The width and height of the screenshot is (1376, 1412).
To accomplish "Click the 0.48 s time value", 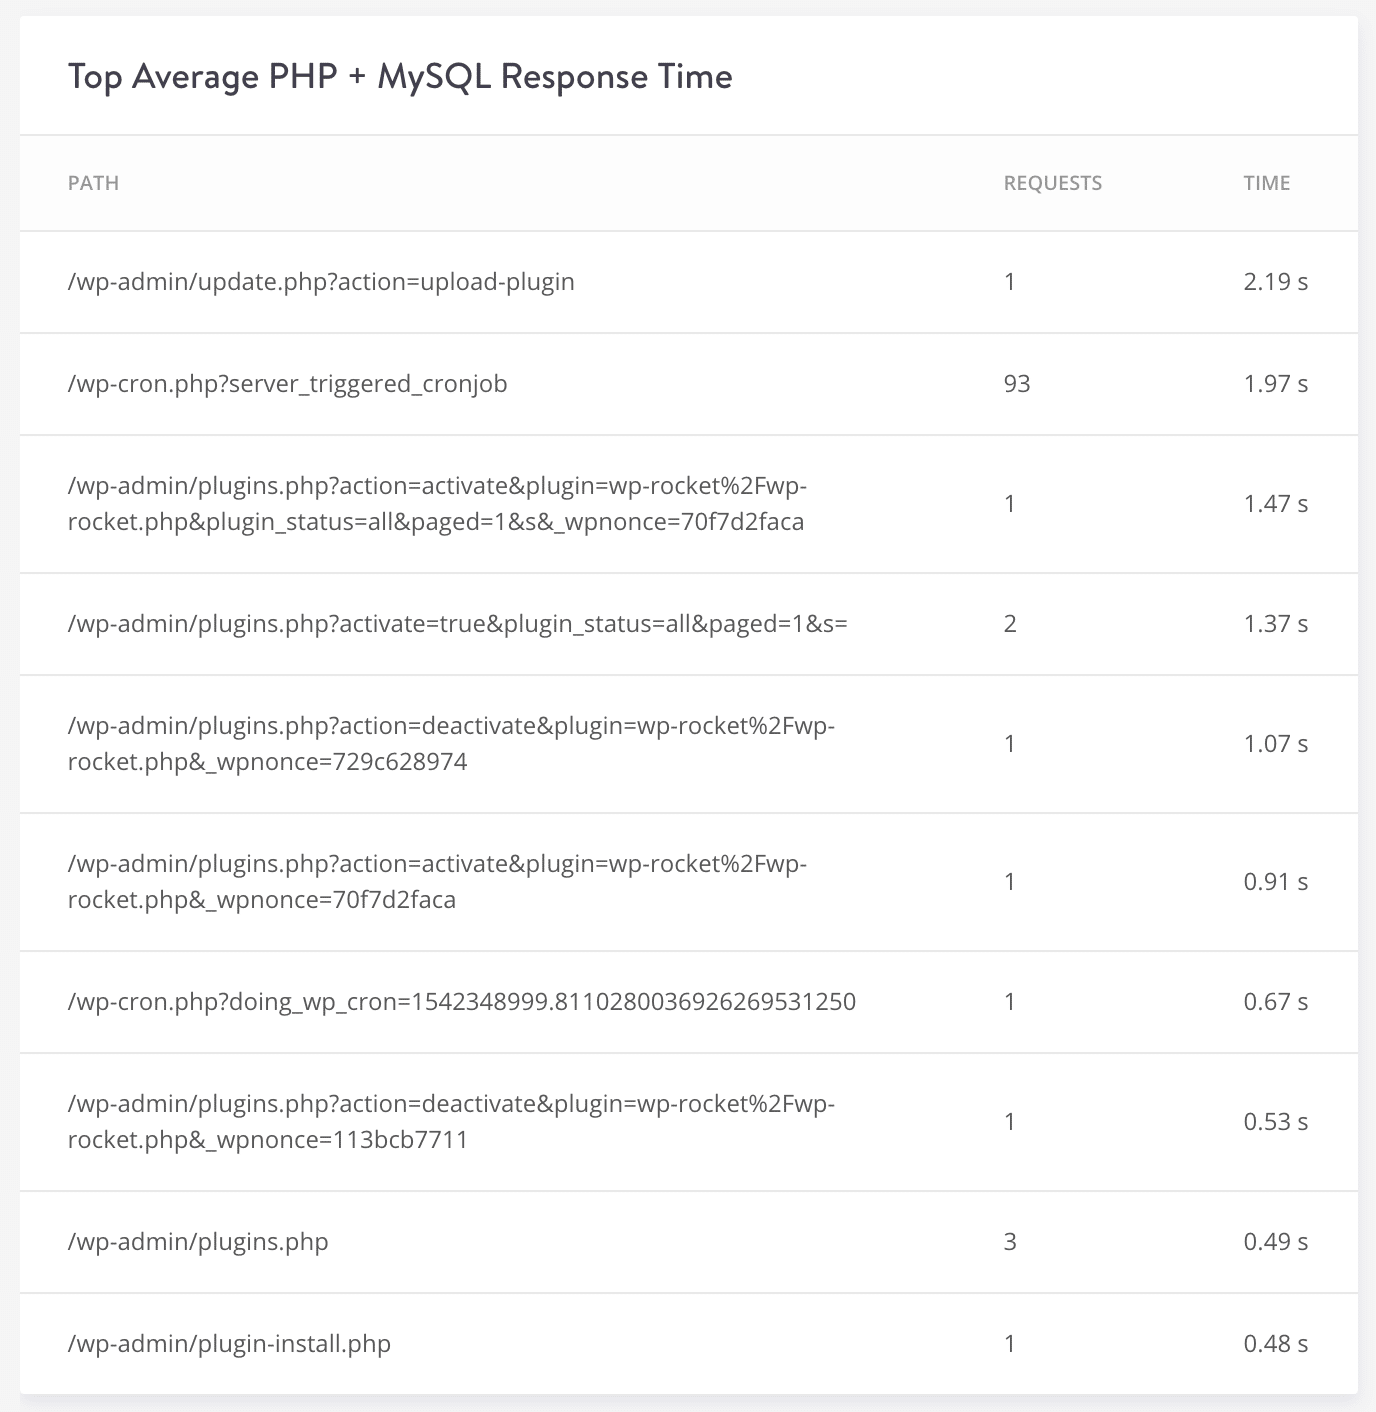I will 1275,1344.
